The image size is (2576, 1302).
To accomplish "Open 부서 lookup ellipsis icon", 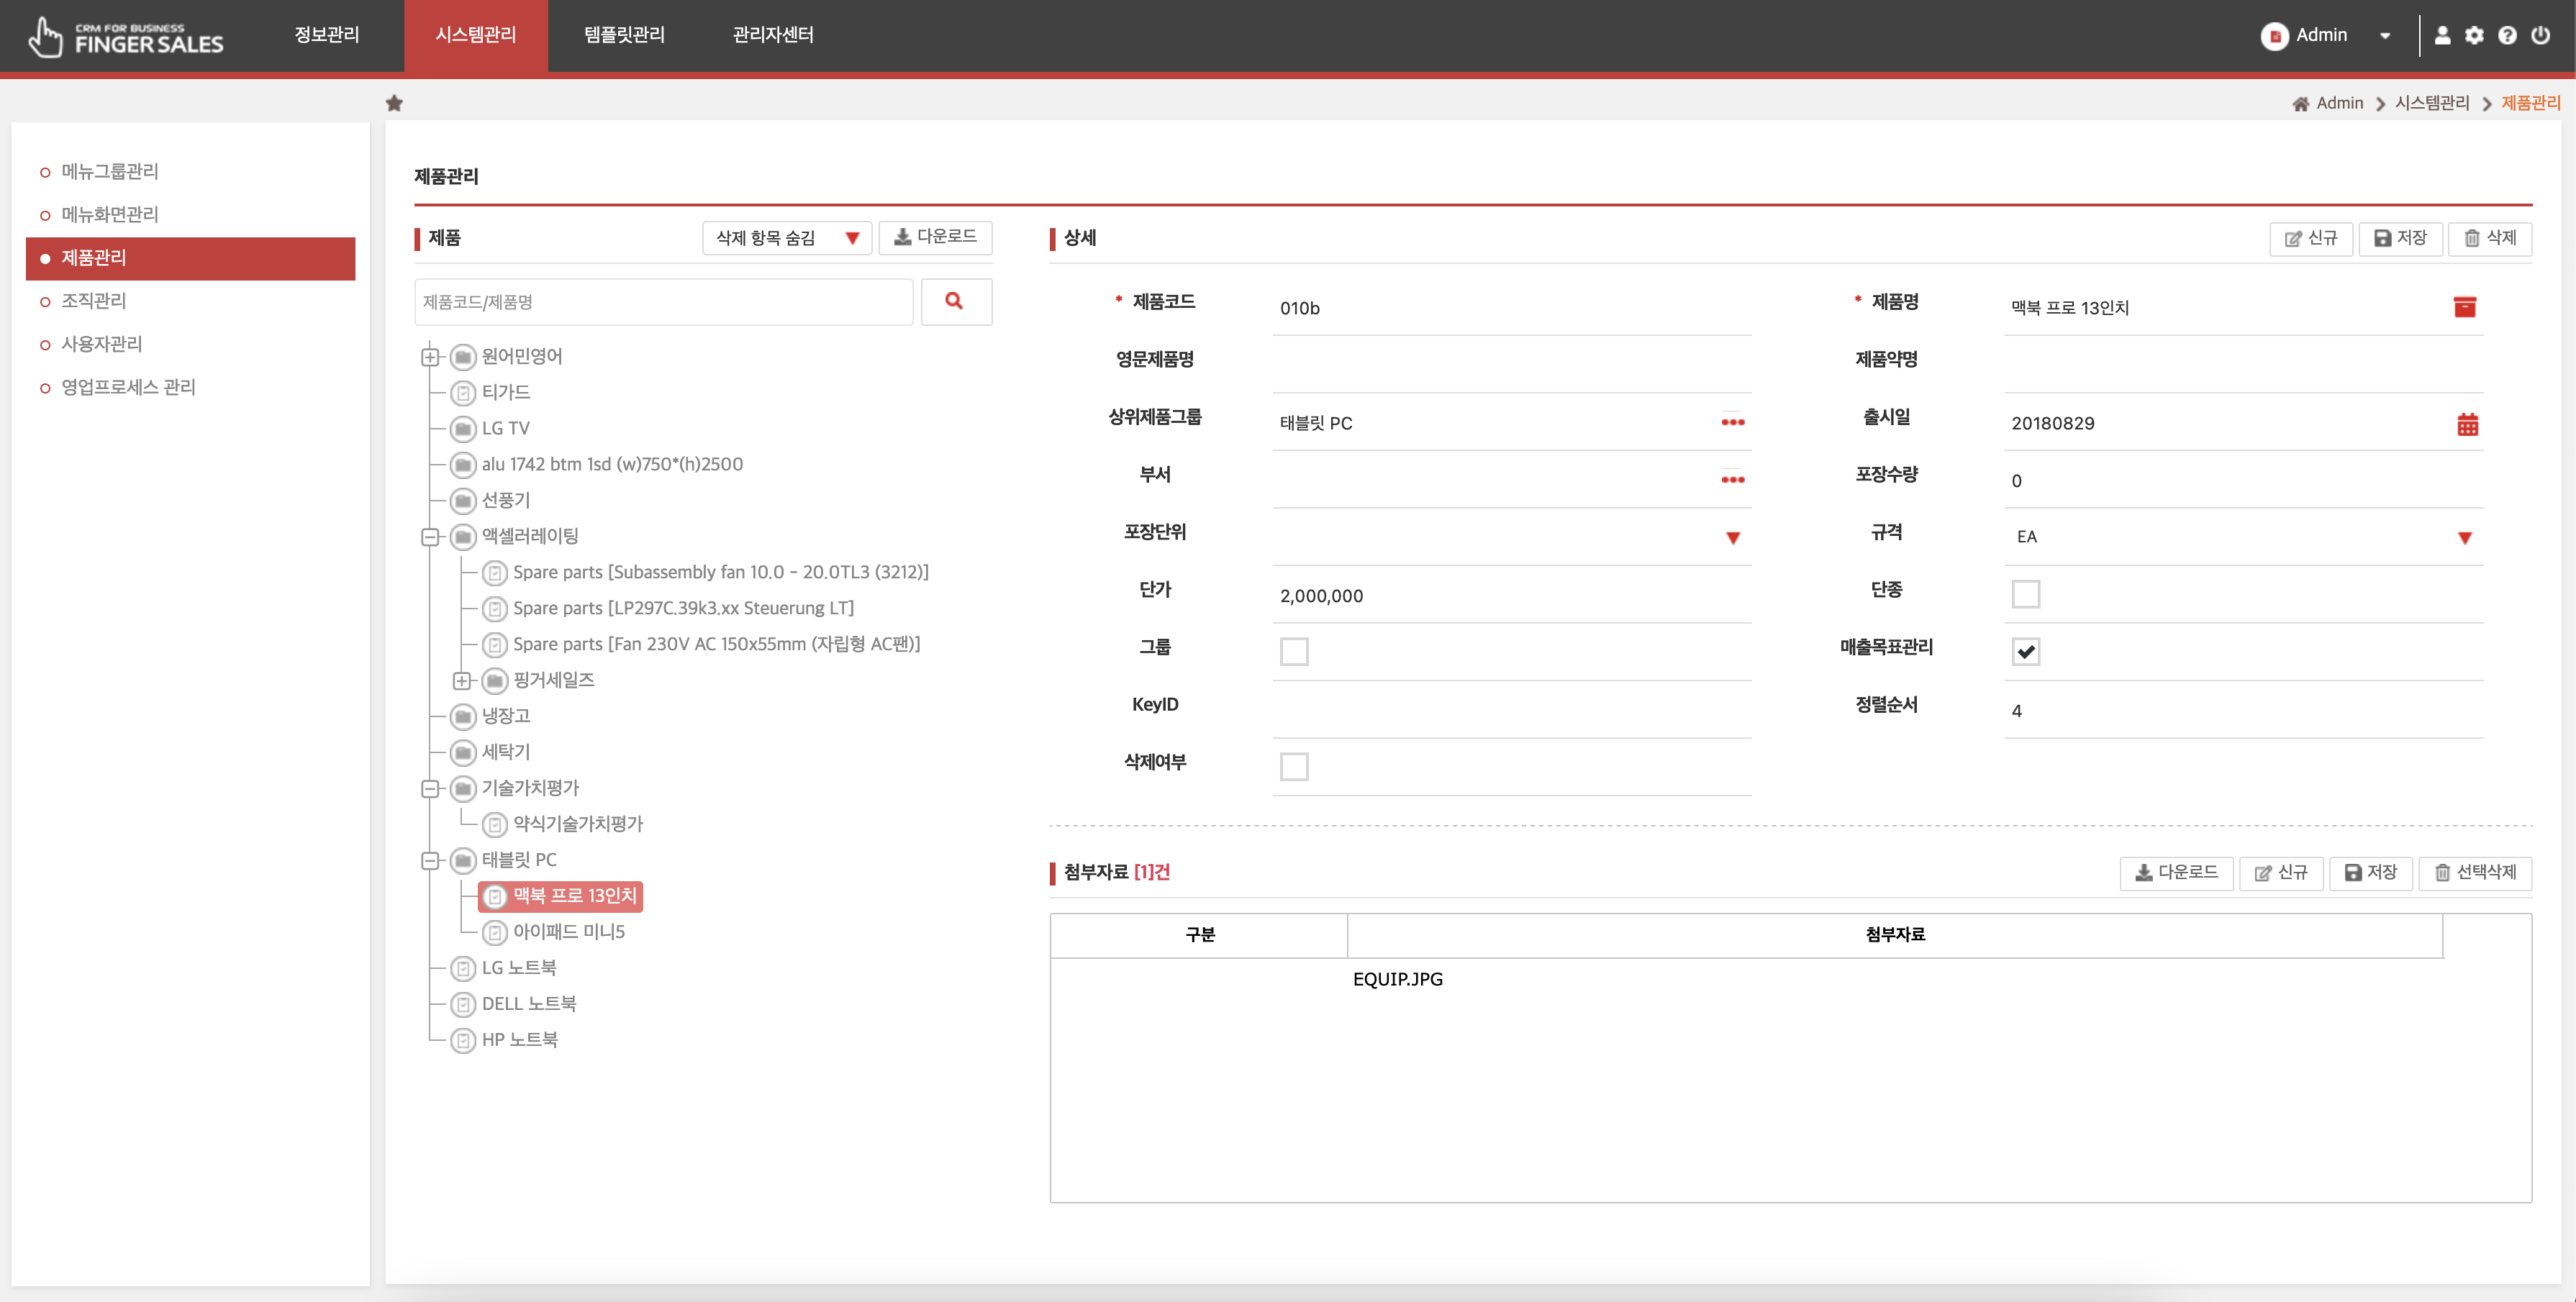I will click(x=1732, y=480).
